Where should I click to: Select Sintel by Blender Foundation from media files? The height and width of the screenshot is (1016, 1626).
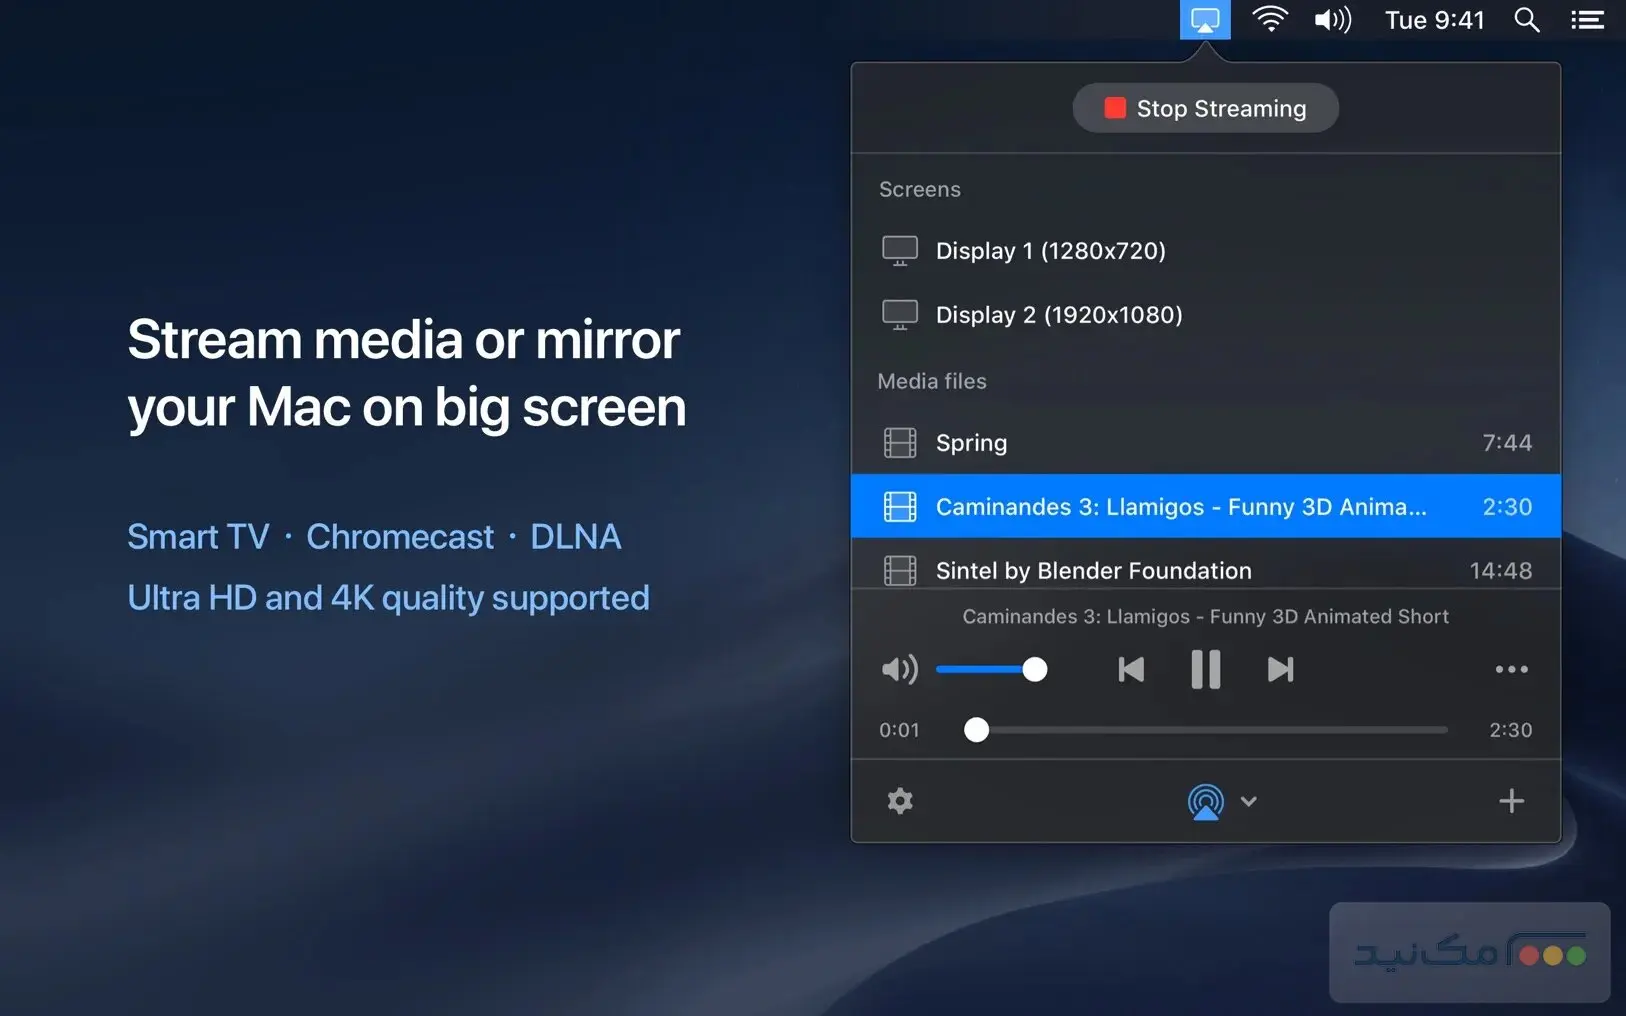1093,570
